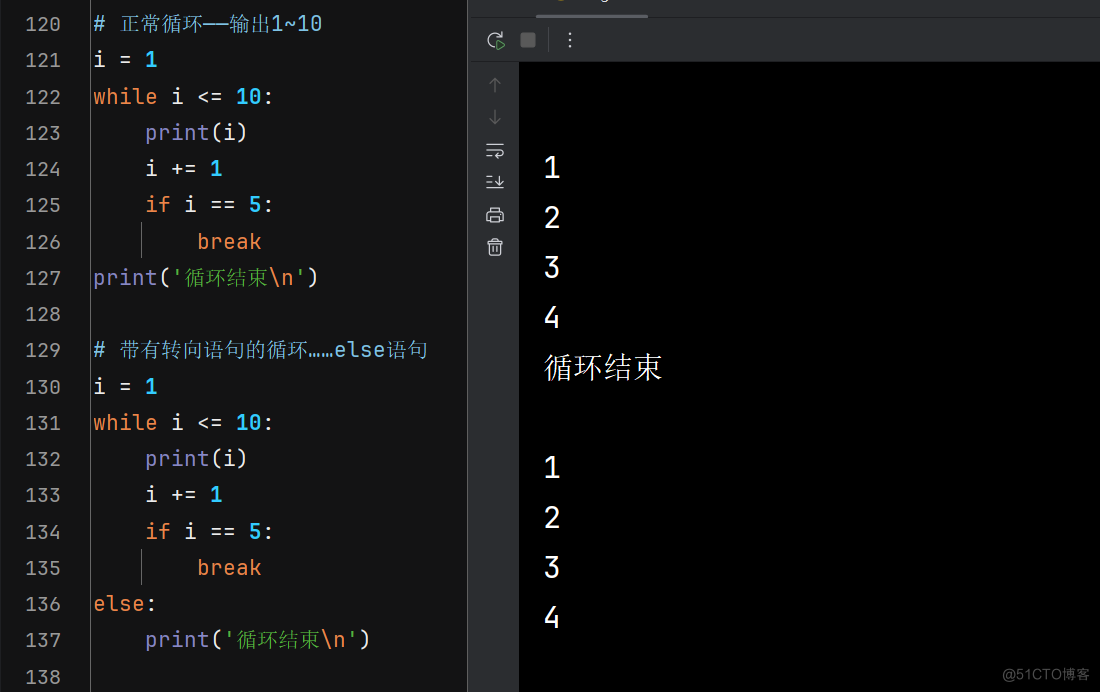Image resolution: width=1100 pixels, height=692 pixels.
Task: Click print('循环结束\n') on line 127
Action: [x=206, y=278]
